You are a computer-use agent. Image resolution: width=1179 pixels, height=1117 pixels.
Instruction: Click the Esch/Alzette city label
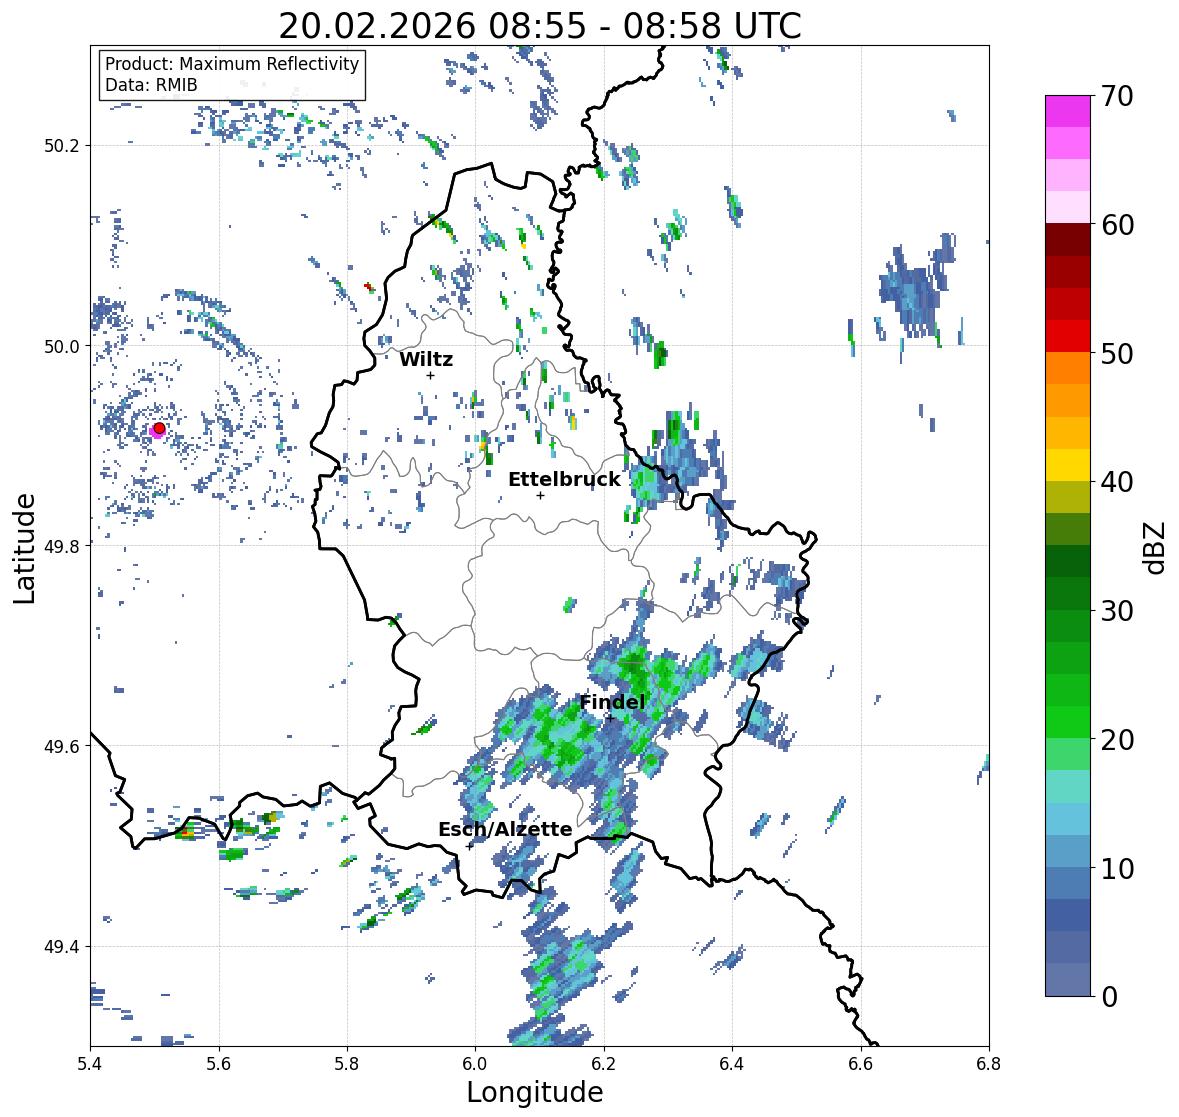[505, 829]
